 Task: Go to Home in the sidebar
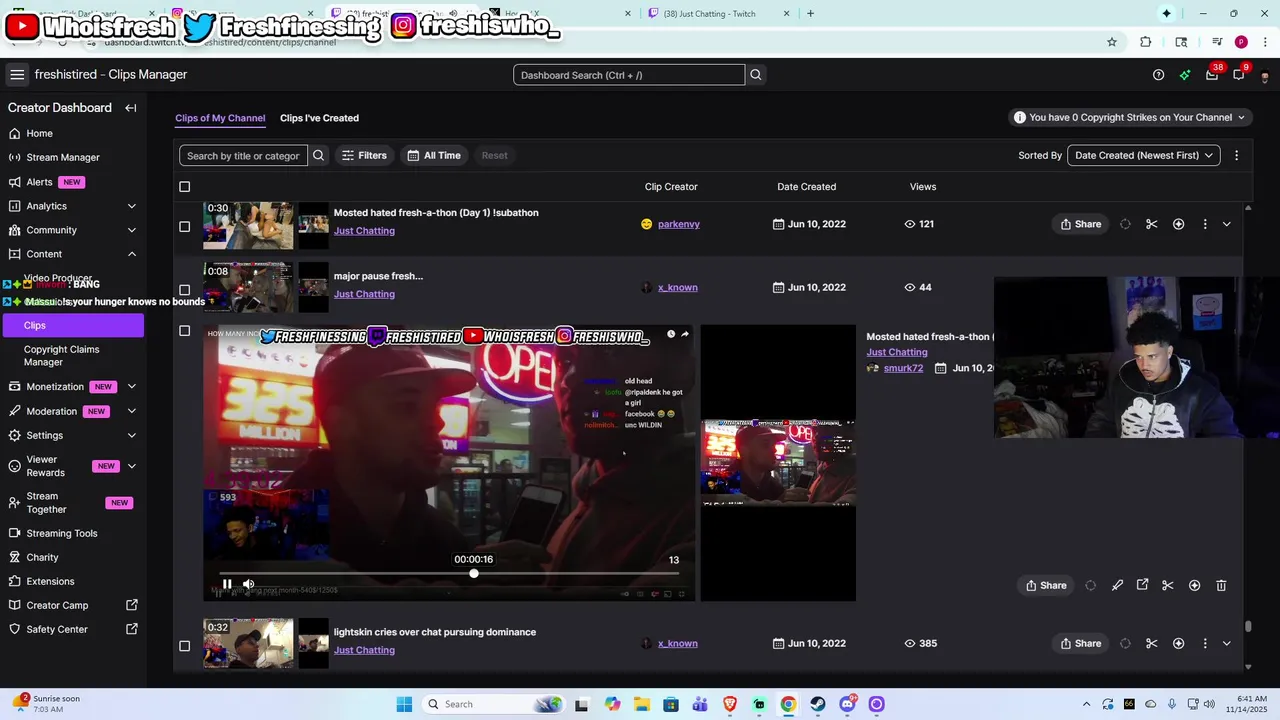[39, 133]
